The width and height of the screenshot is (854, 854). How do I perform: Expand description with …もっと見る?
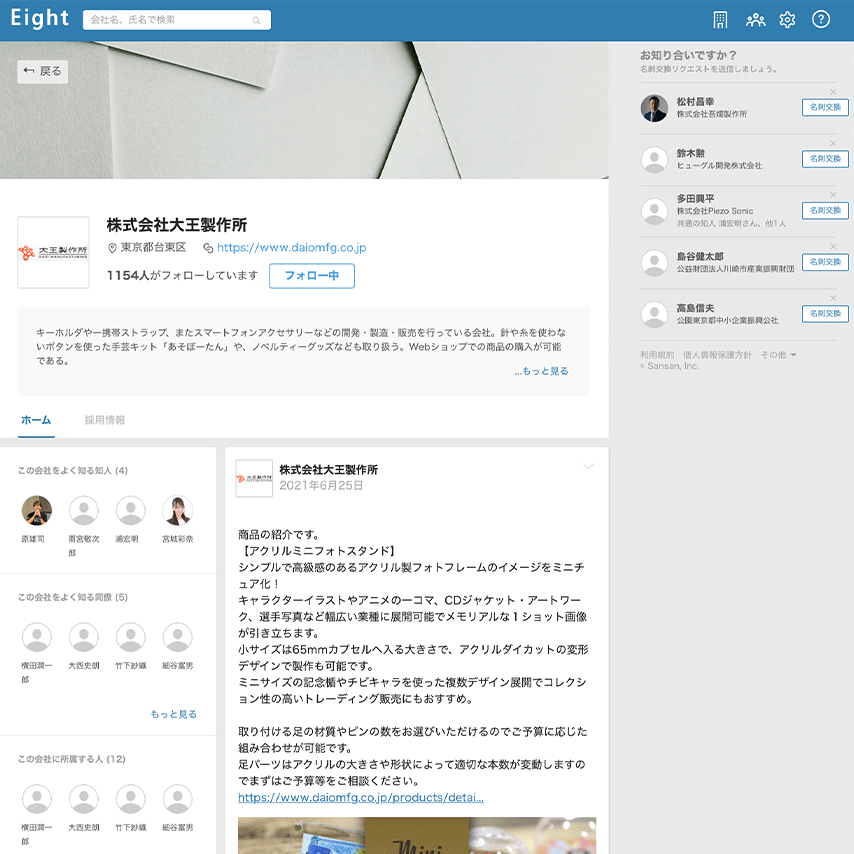pyautogui.click(x=541, y=371)
